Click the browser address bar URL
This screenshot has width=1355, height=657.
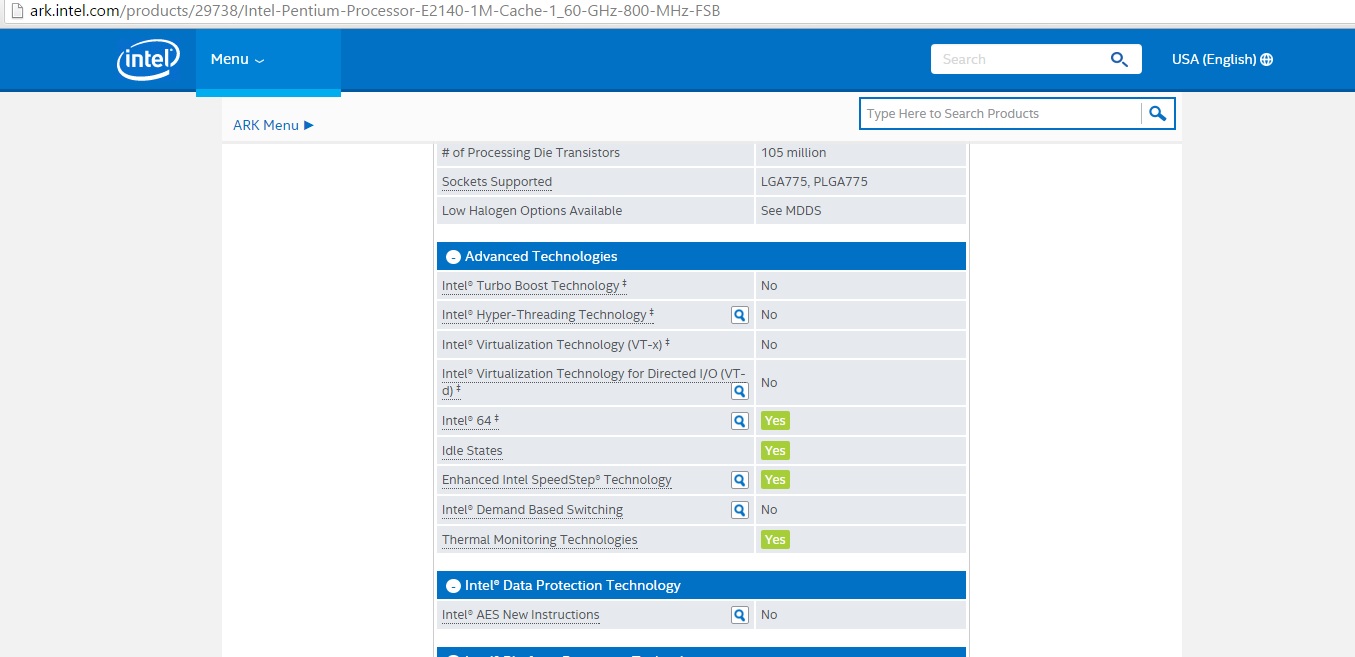click(x=375, y=12)
